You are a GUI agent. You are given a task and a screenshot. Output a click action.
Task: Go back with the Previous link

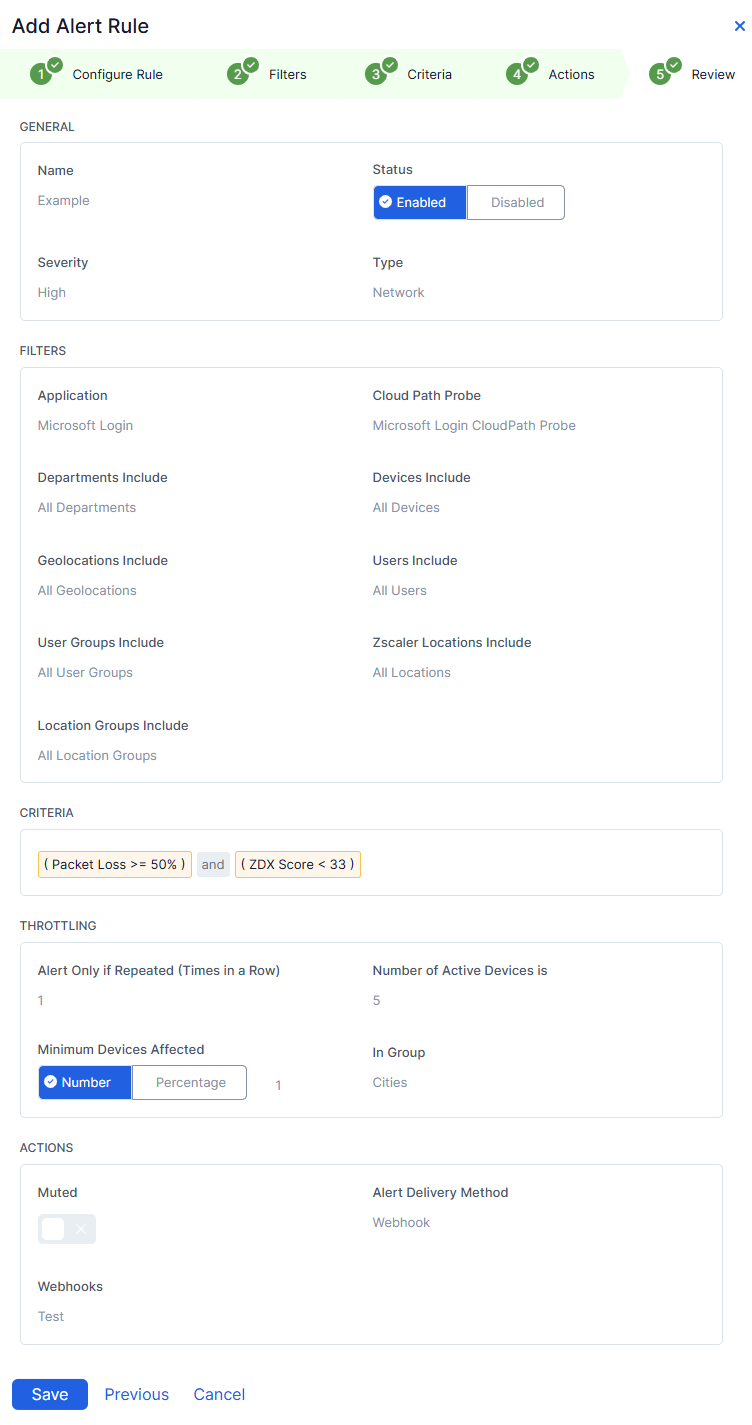[x=137, y=1394]
